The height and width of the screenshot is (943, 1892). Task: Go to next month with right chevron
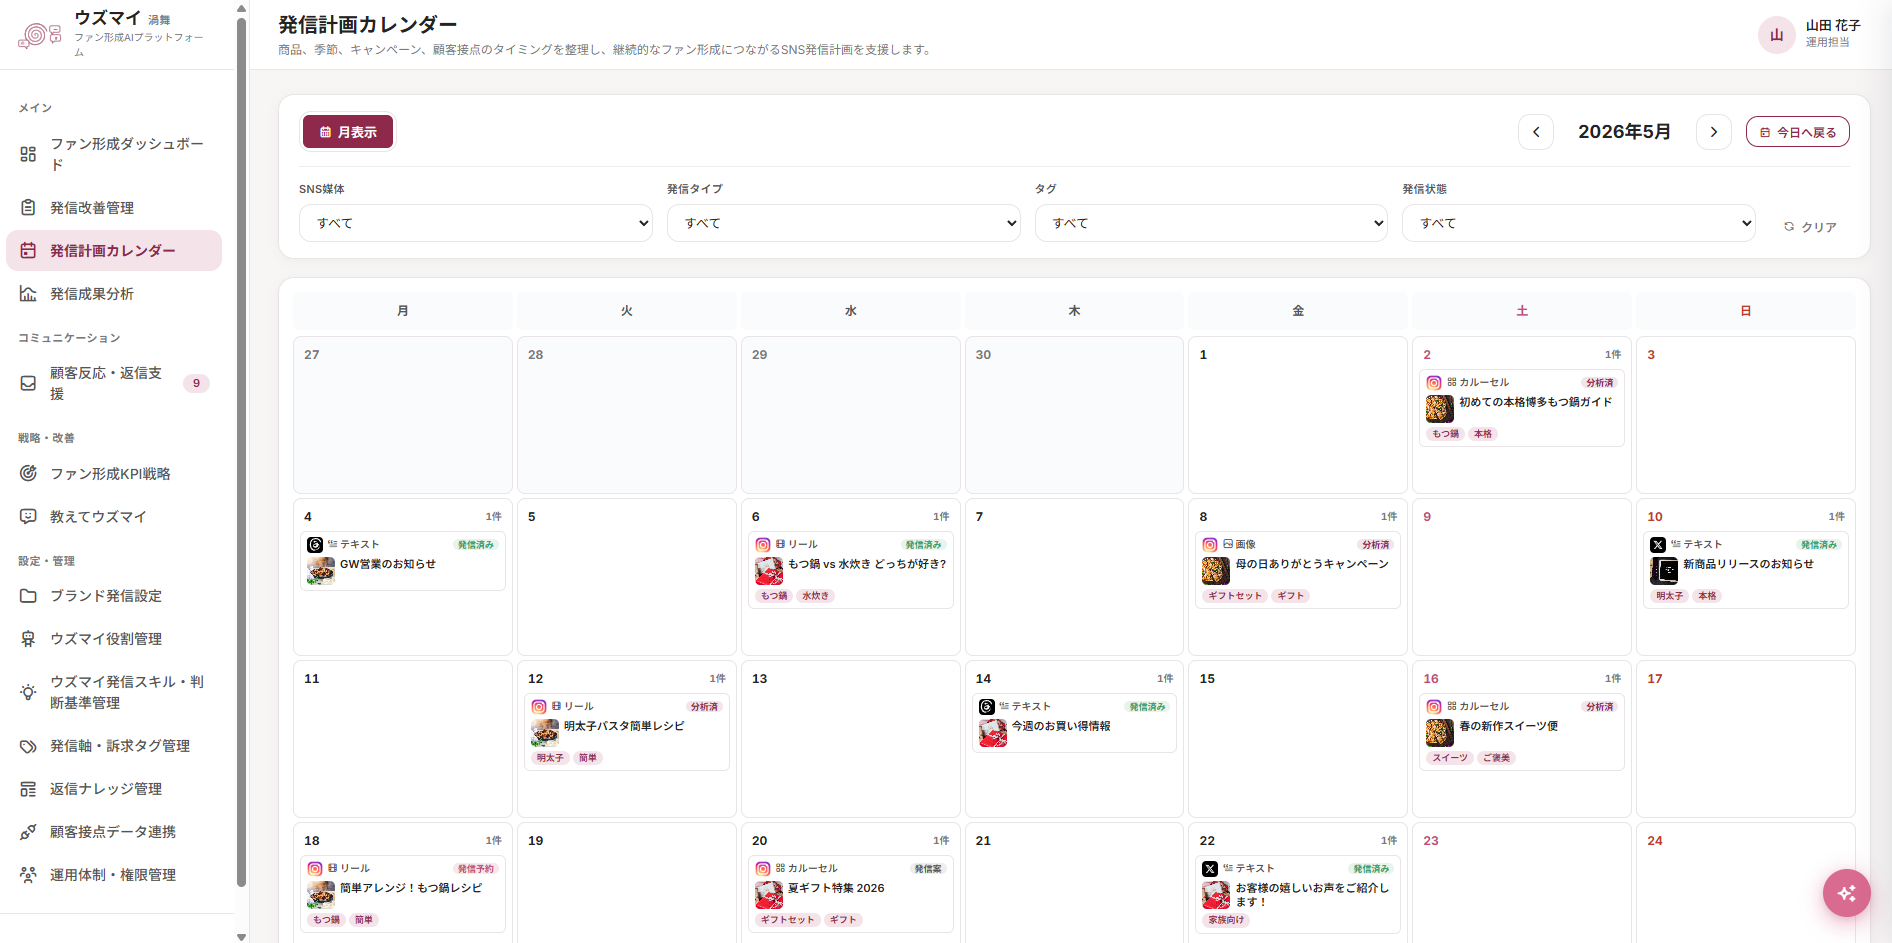coord(1714,132)
